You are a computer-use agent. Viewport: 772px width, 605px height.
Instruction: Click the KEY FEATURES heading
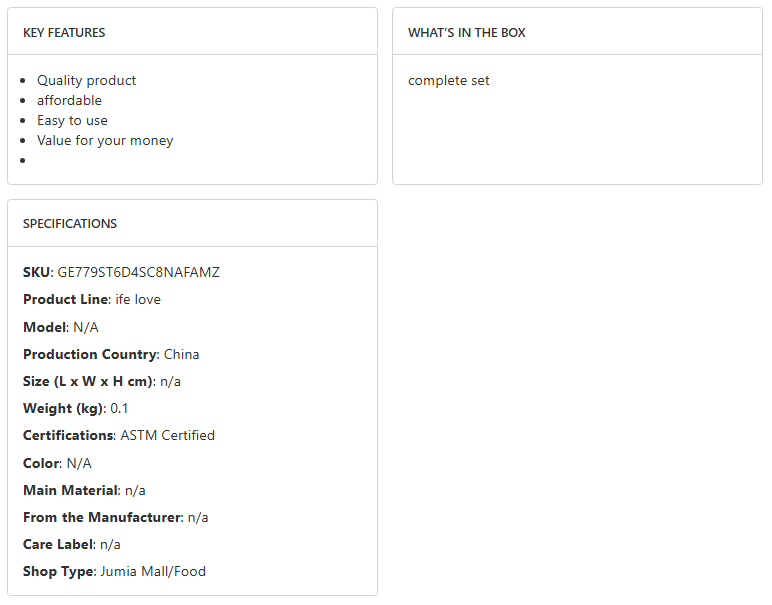pos(64,33)
